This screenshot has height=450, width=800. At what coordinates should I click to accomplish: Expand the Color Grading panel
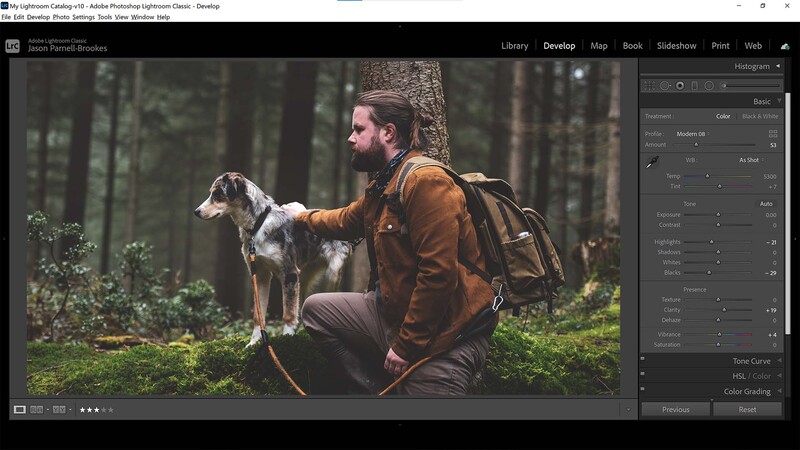click(746, 391)
